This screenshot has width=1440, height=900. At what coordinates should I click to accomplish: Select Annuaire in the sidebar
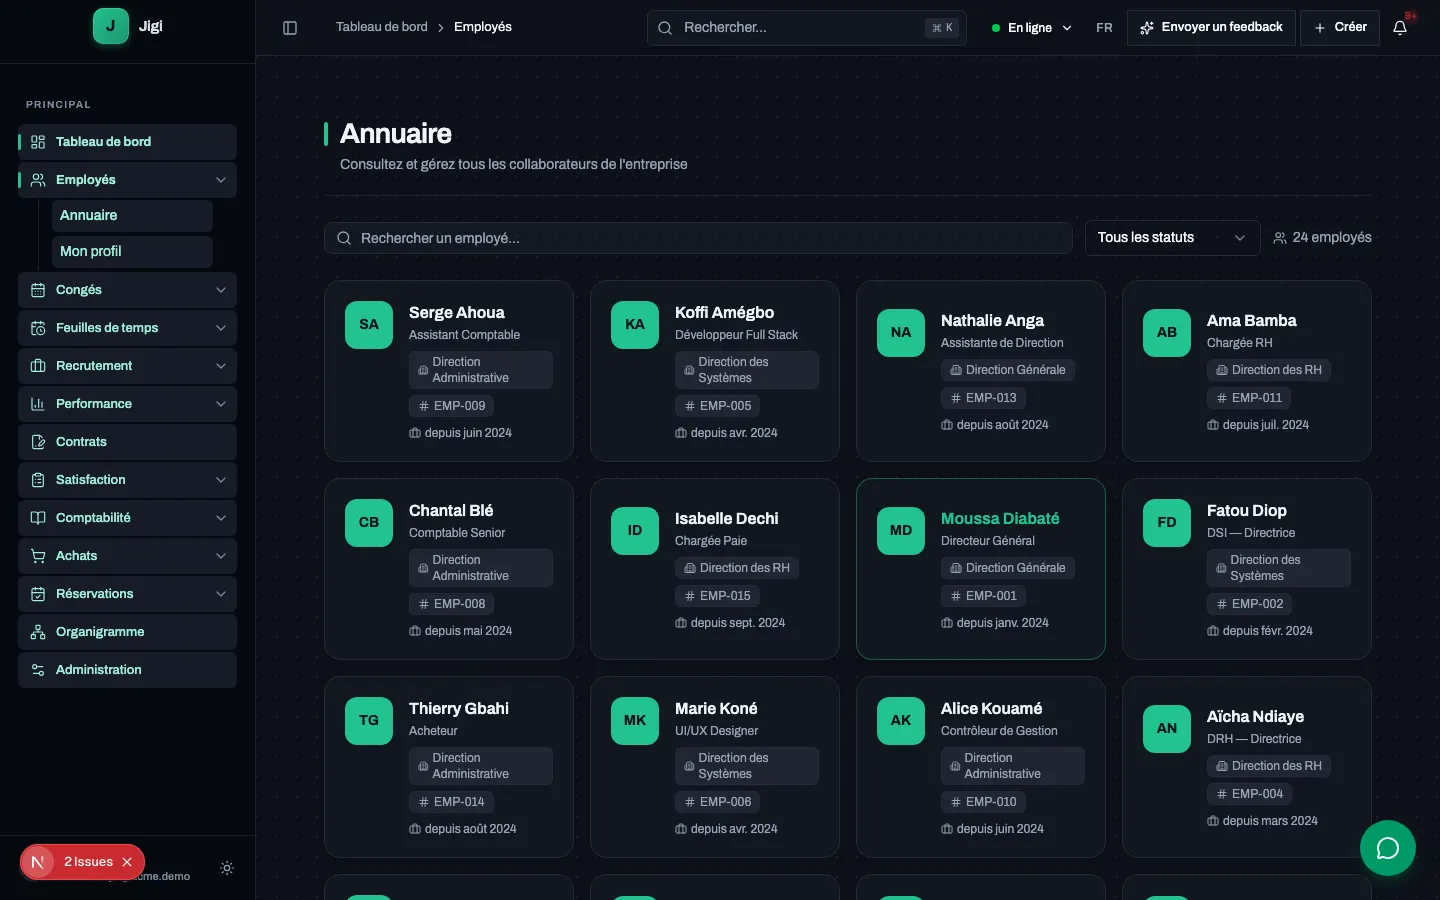pos(132,216)
